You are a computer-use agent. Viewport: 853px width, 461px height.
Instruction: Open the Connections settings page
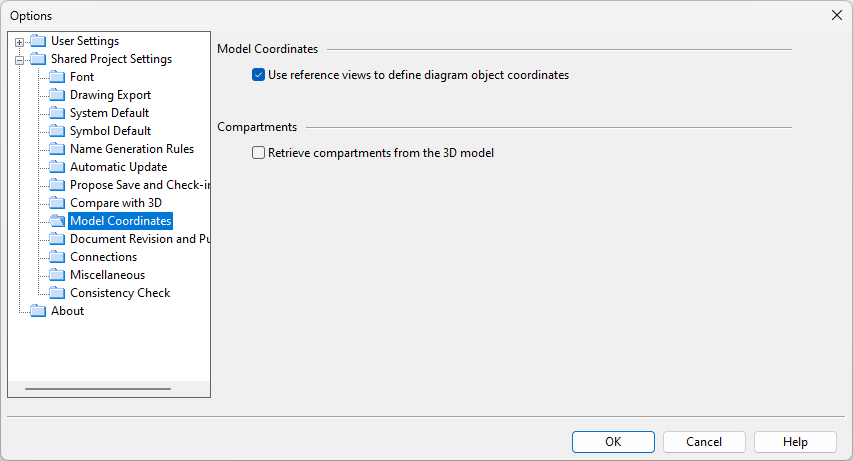[103, 257]
